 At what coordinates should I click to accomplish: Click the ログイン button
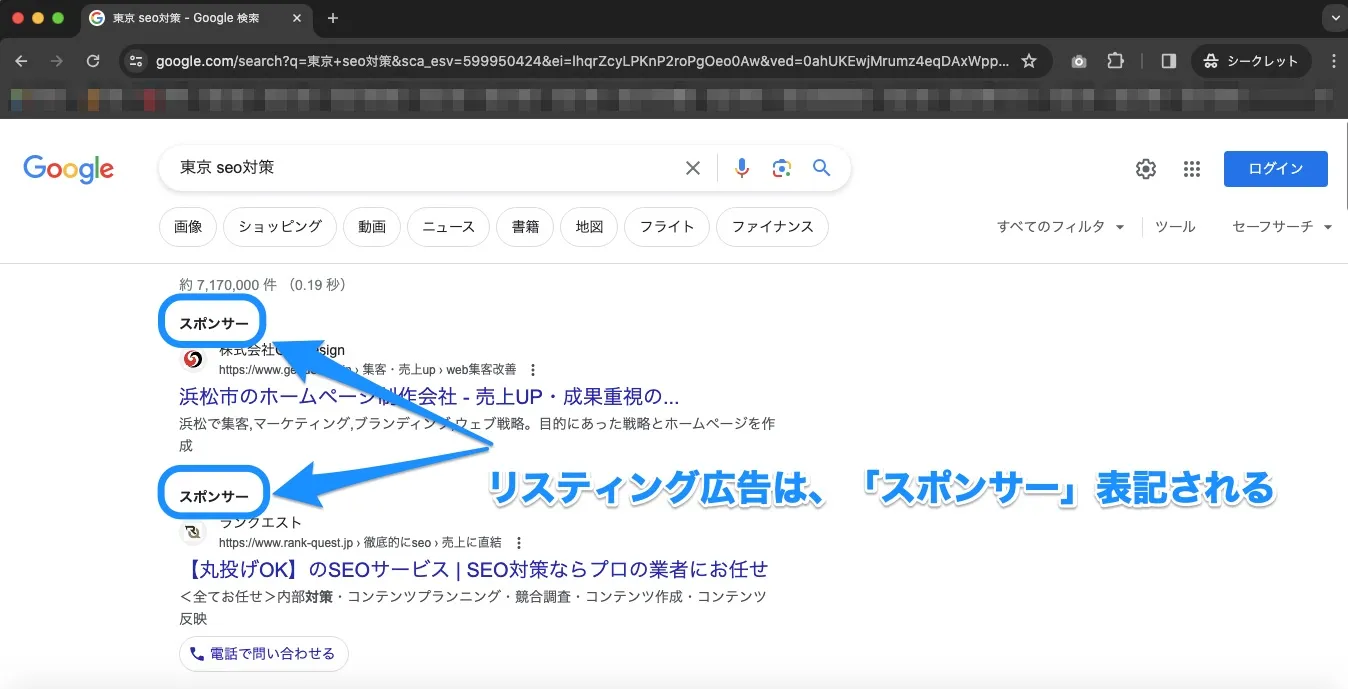point(1275,169)
